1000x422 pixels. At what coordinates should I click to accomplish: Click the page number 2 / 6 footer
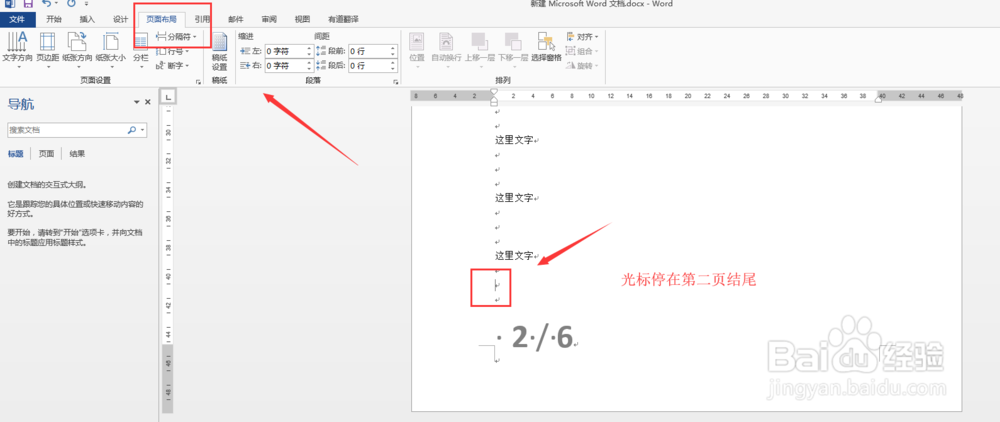pos(542,338)
